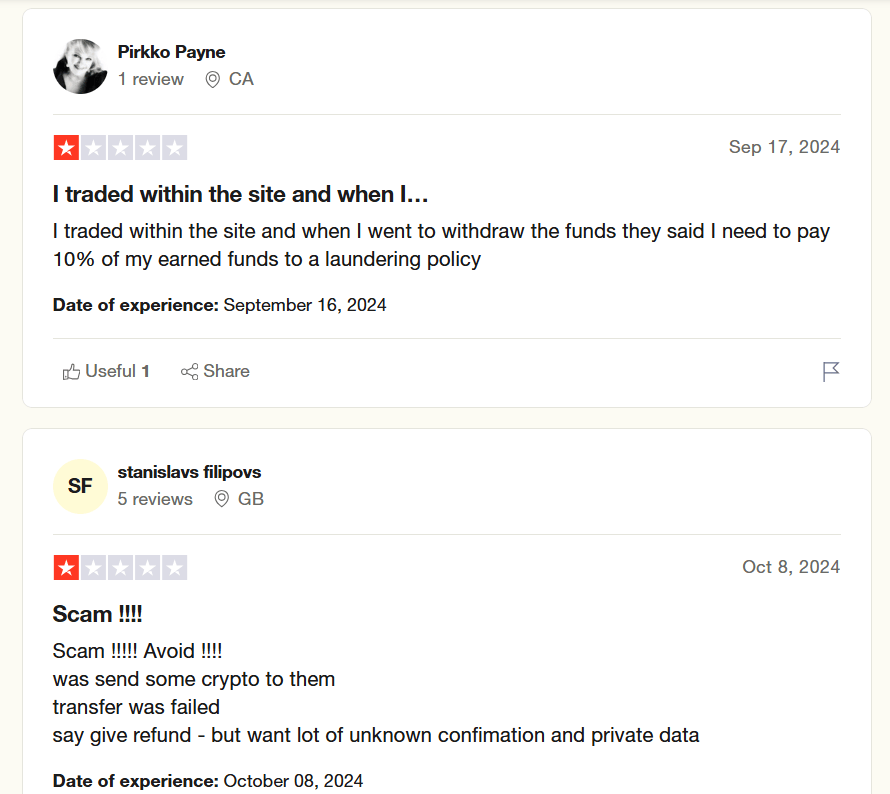Flag Pirkko Payne's review with the flag icon
The image size is (890, 794).
click(x=831, y=372)
